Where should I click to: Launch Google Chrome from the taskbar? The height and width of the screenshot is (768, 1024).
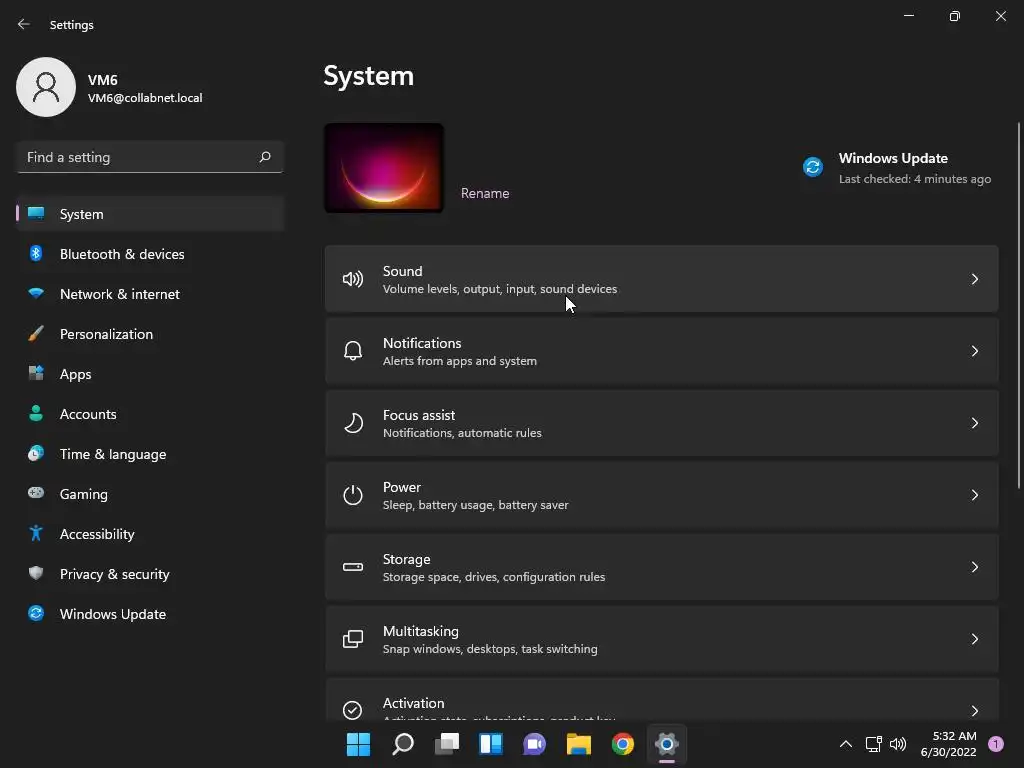tap(622, 744)
